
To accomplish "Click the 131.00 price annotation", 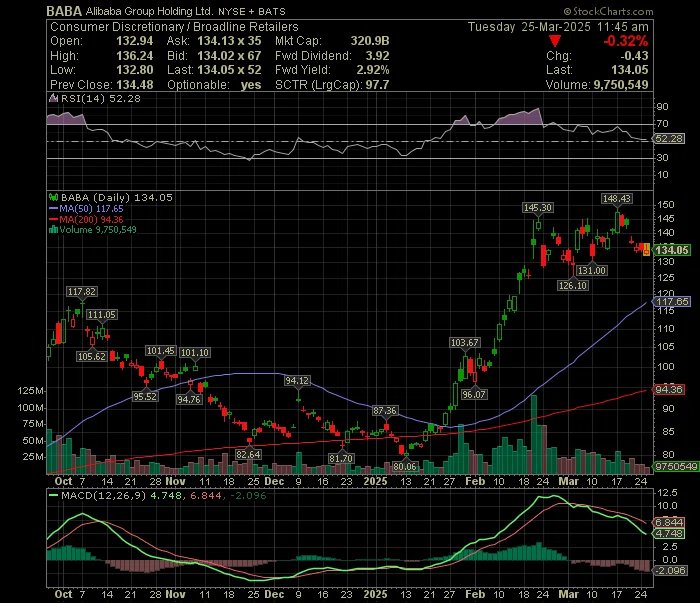I will (592, 270).
